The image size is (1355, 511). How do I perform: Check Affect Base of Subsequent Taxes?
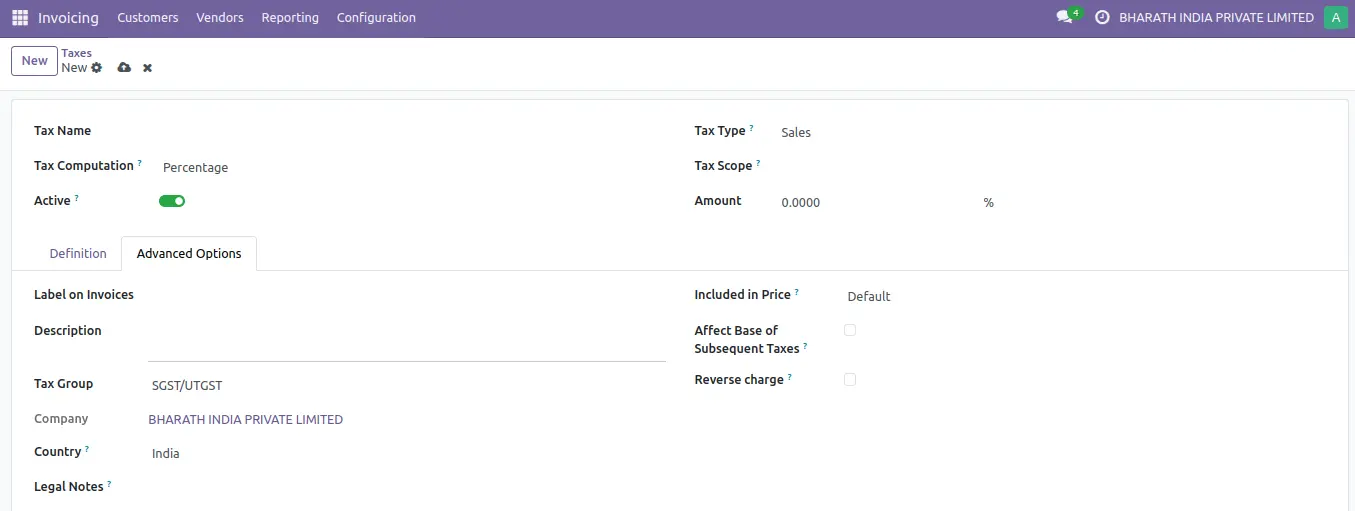[x=850, y=330]
